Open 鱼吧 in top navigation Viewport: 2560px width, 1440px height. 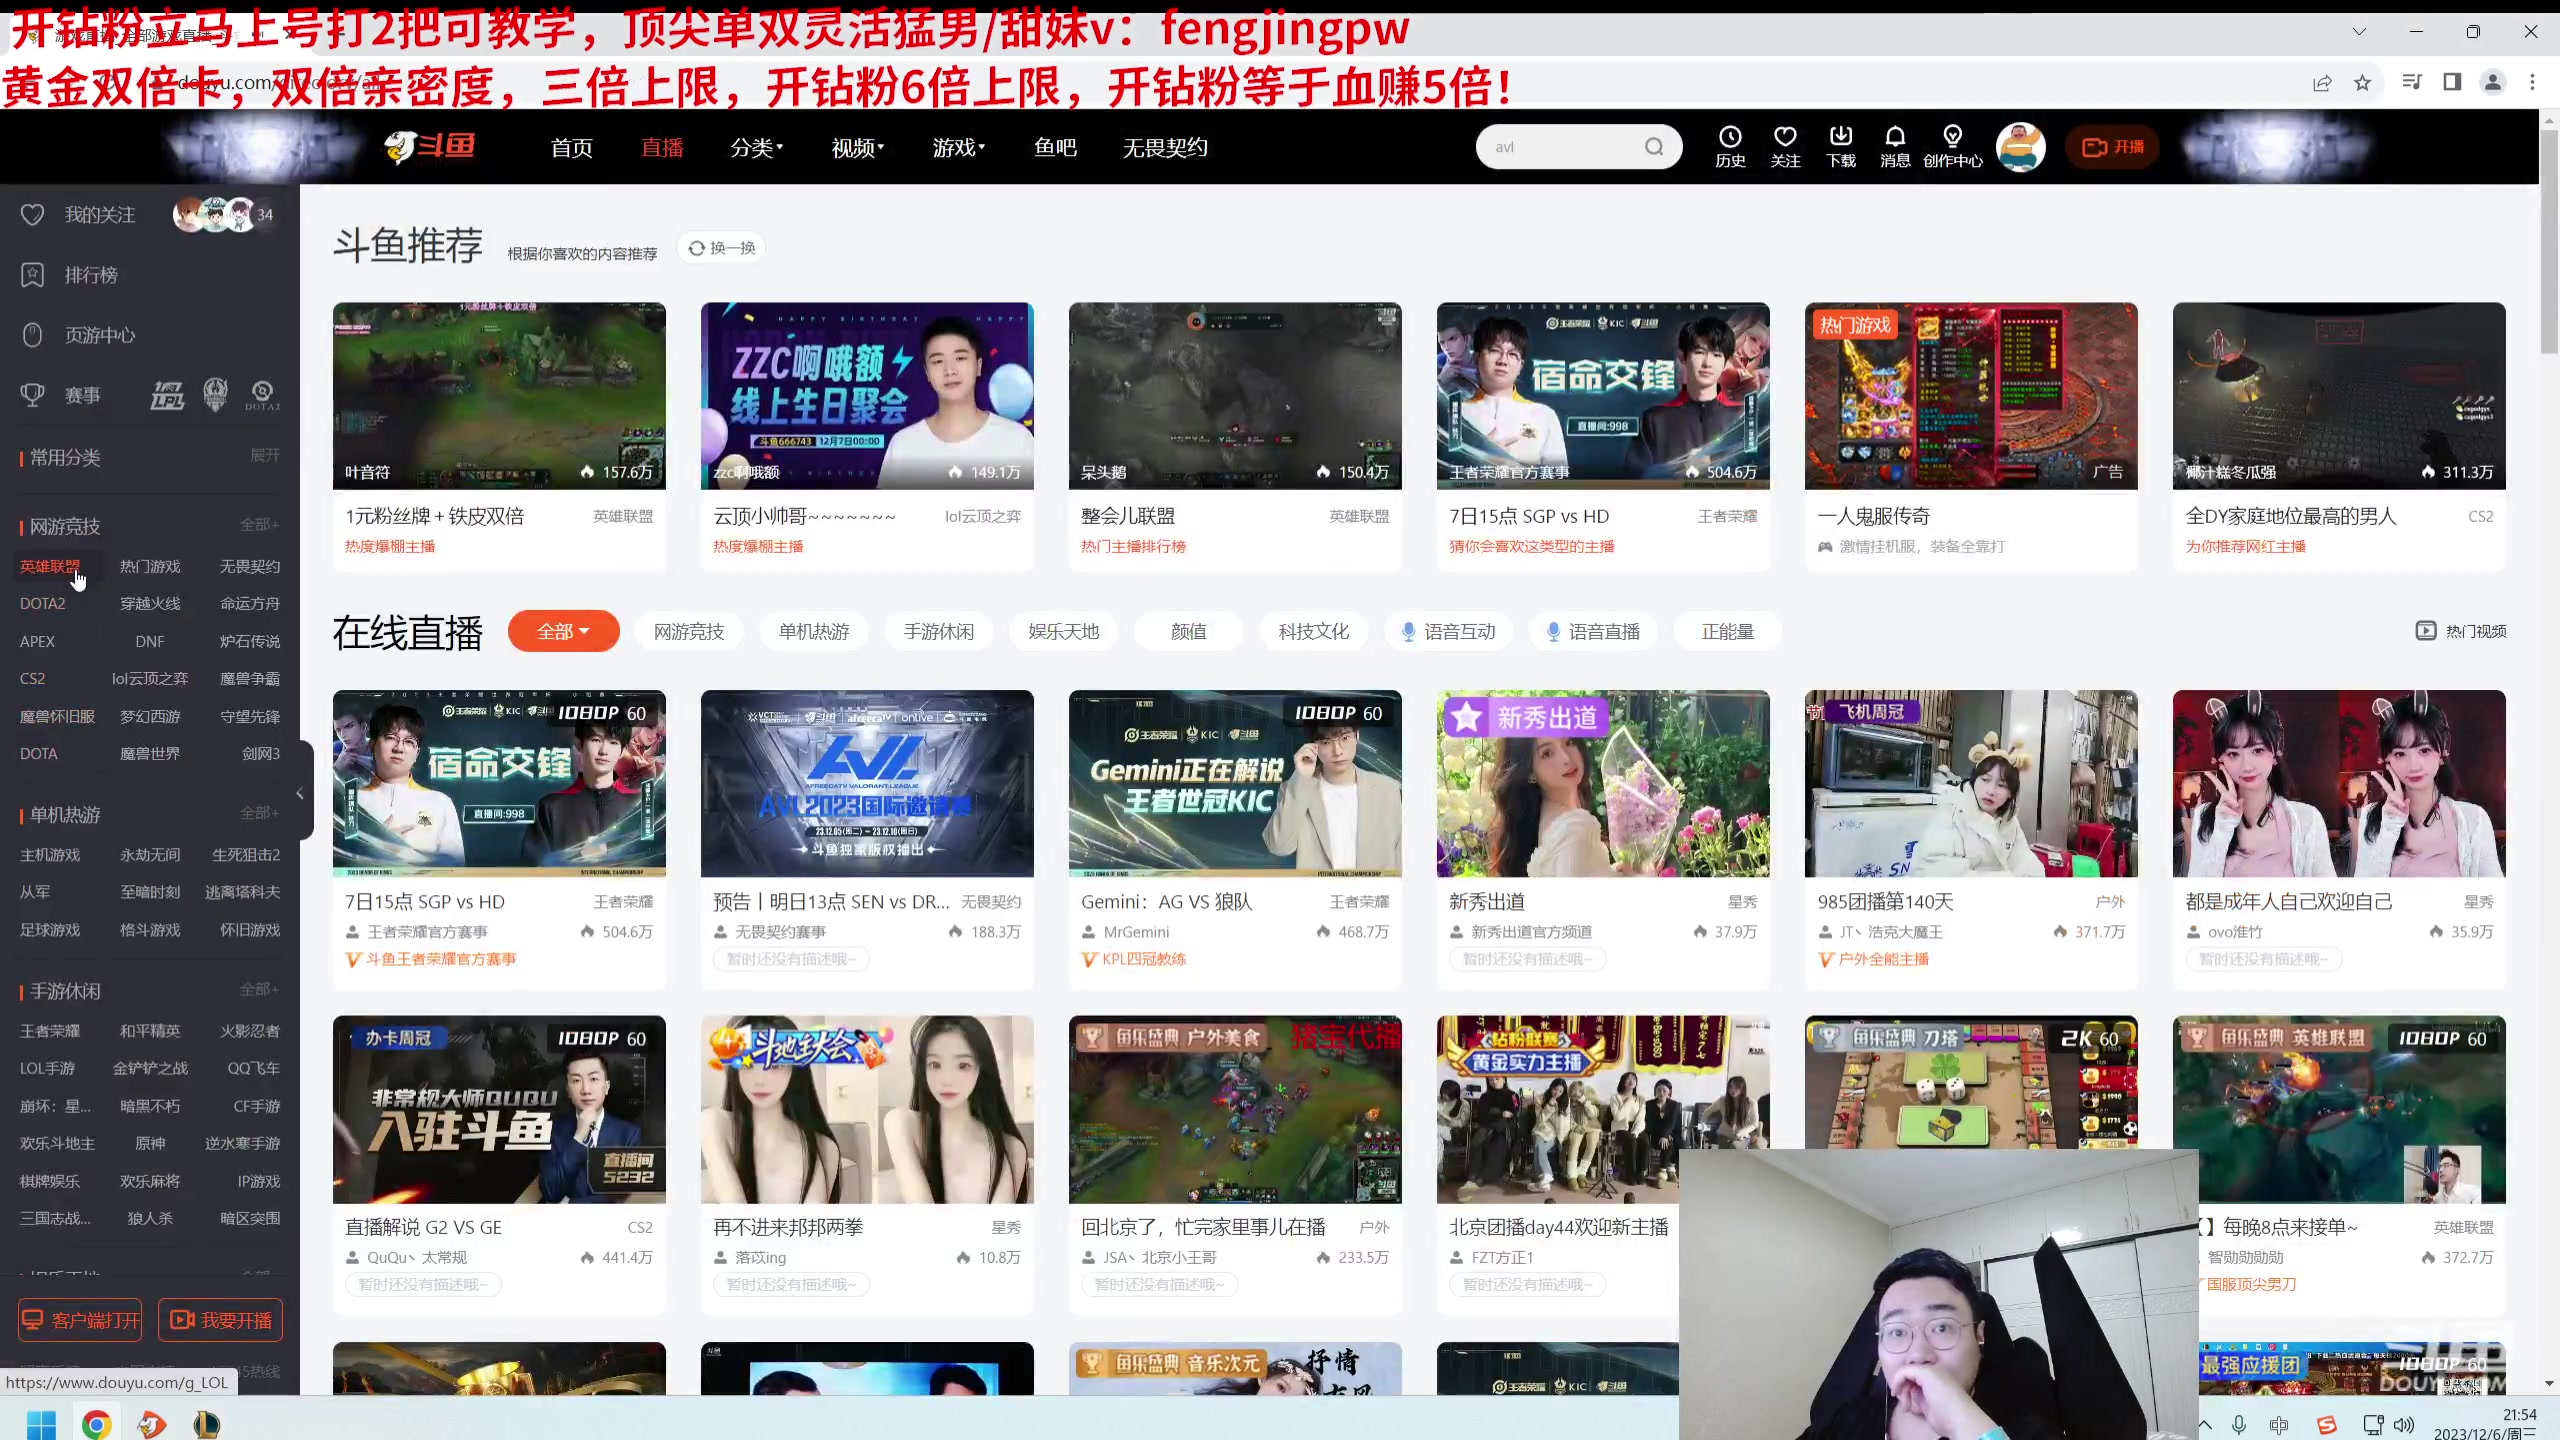click(x=1055, y=148)
